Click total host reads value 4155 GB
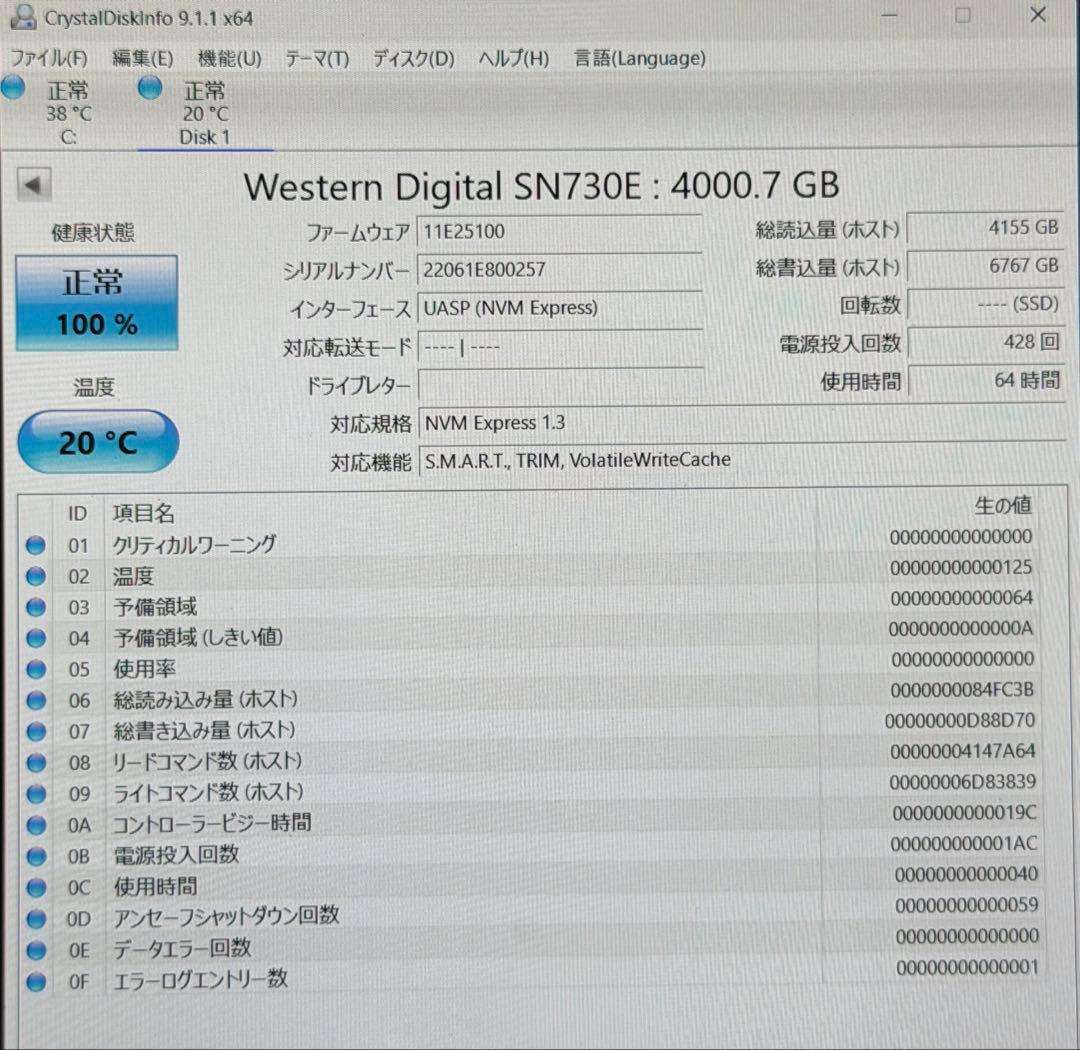 coord(985,227)
